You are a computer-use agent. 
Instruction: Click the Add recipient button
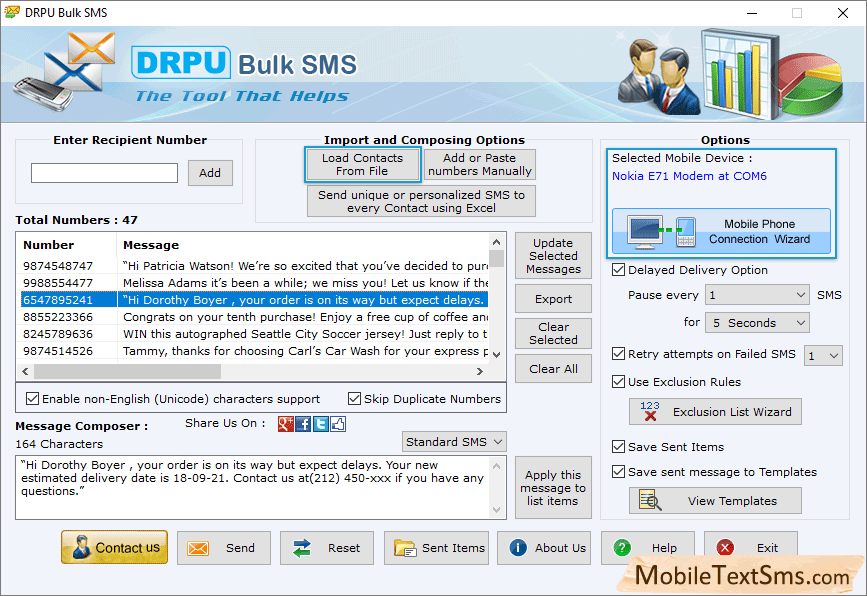(210, 173)
